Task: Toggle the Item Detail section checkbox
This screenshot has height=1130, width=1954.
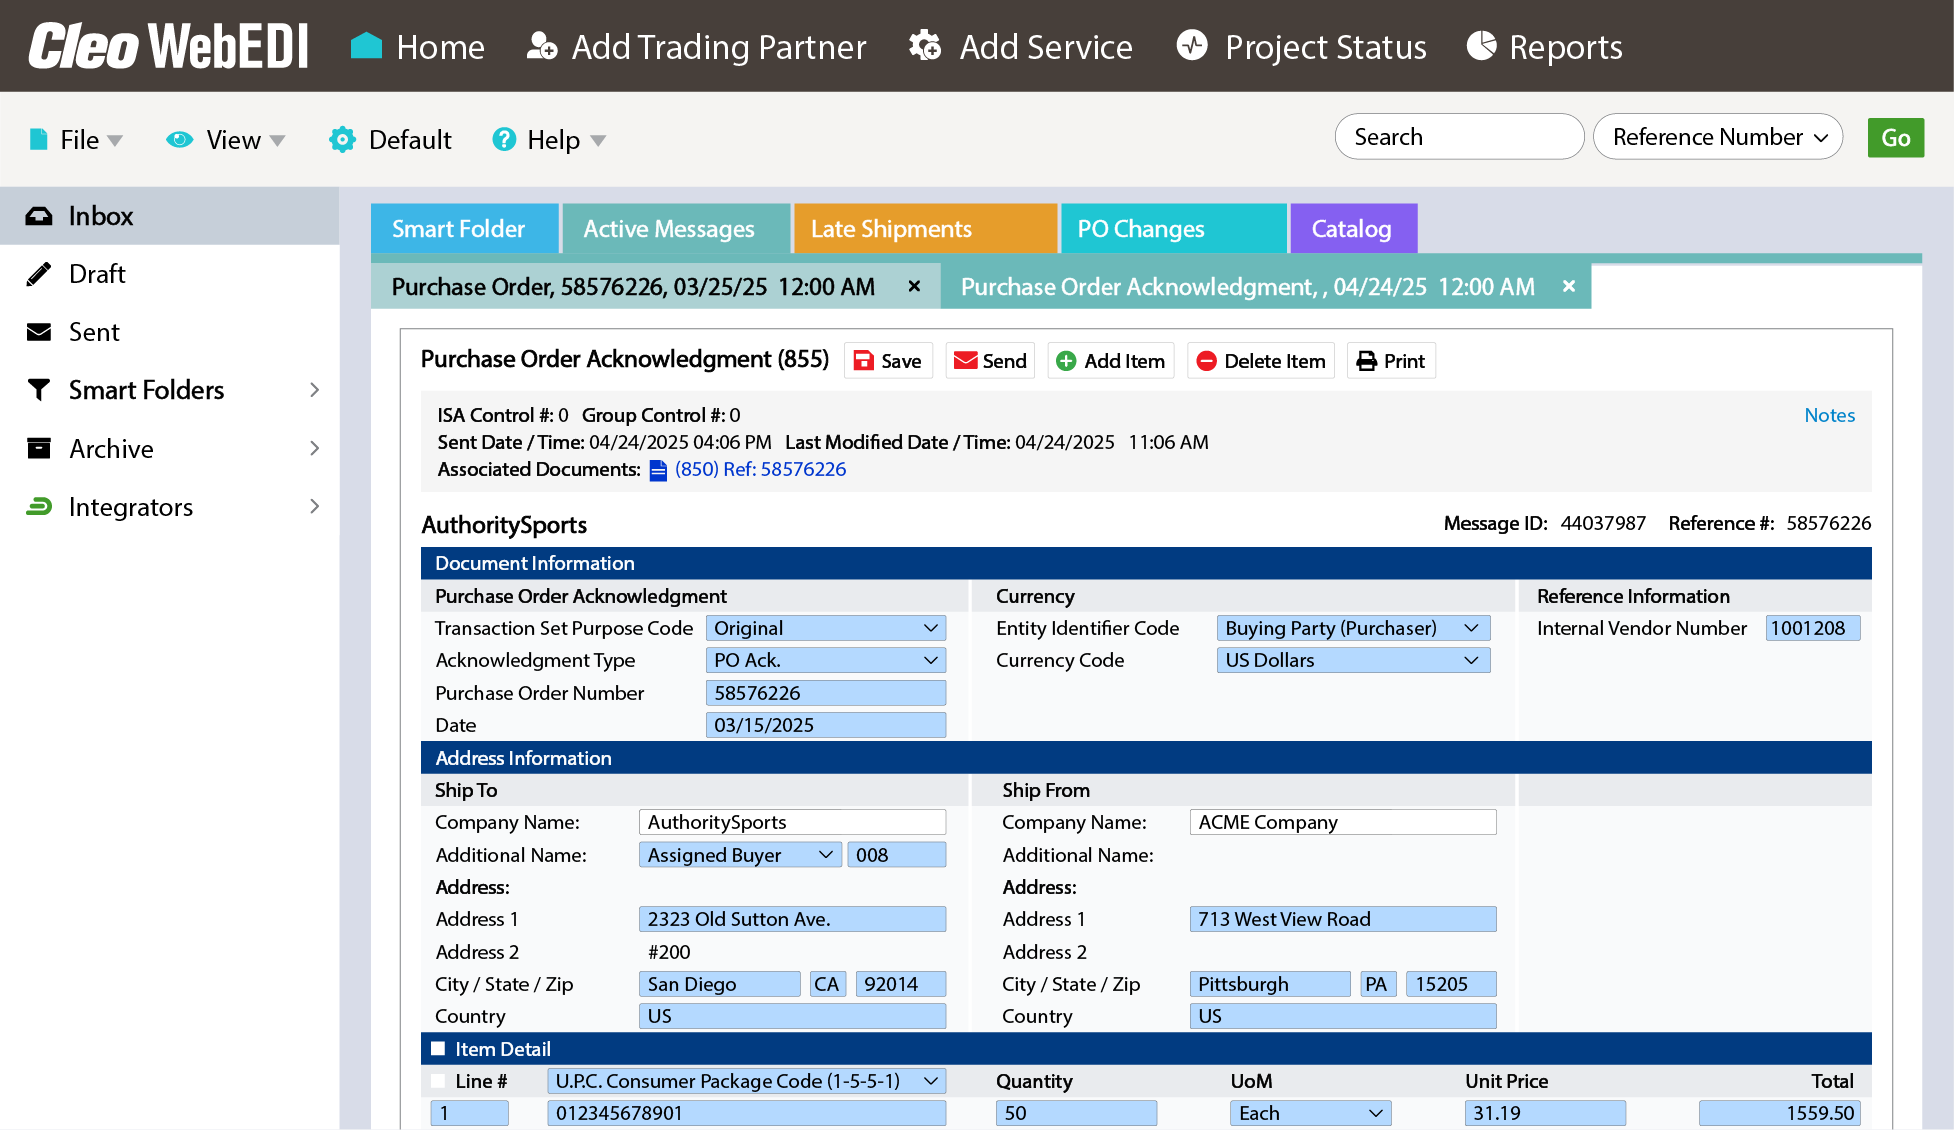Action: [438, 1048]
